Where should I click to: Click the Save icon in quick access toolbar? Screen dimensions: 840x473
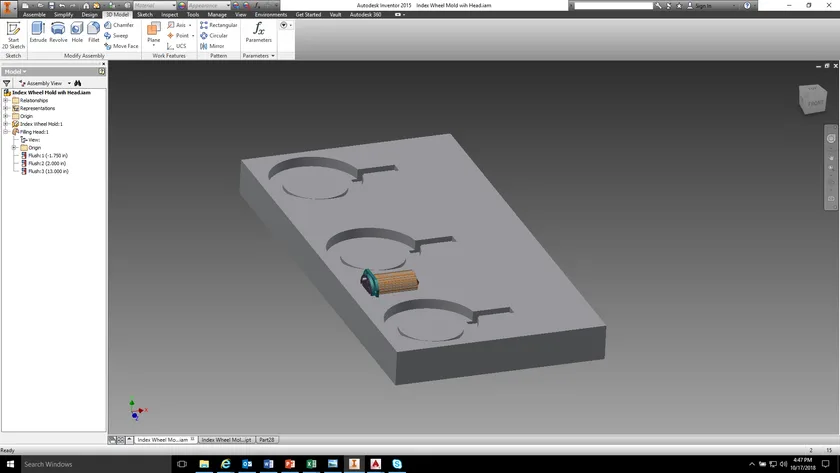click(x=51, y=5)
